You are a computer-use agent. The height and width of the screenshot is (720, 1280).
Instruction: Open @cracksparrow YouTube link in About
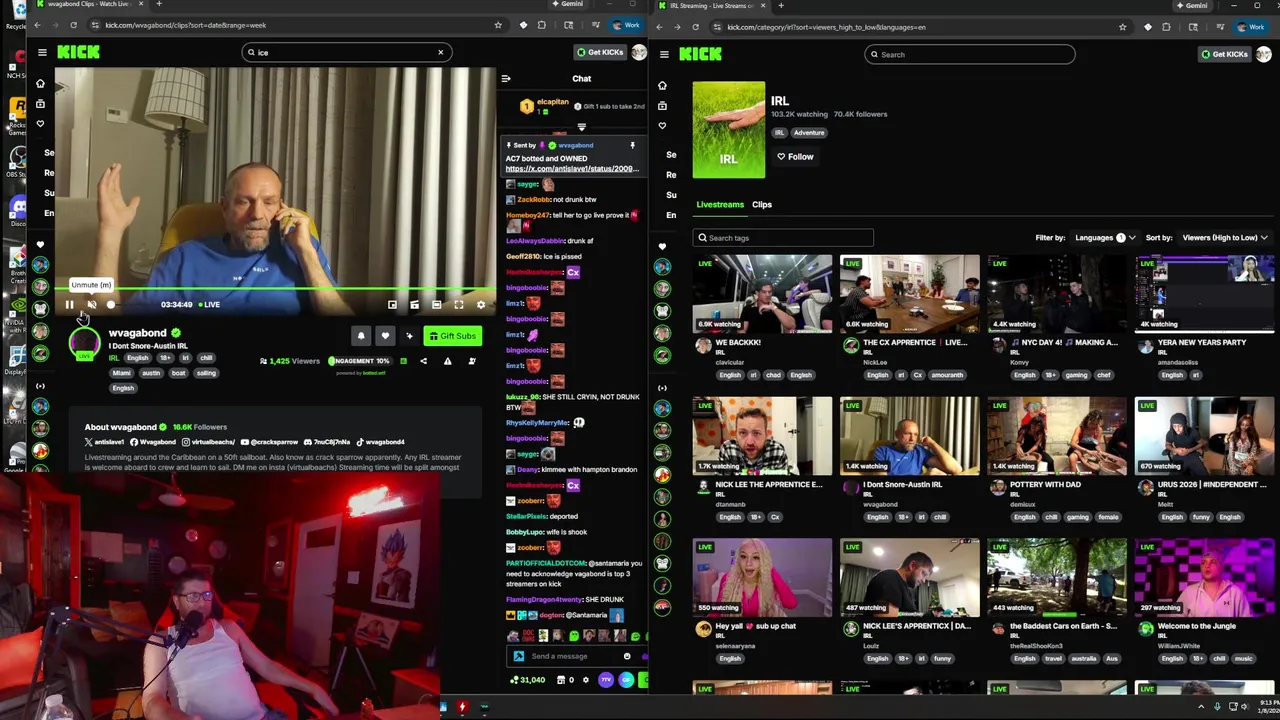click(x=269, y=442)
